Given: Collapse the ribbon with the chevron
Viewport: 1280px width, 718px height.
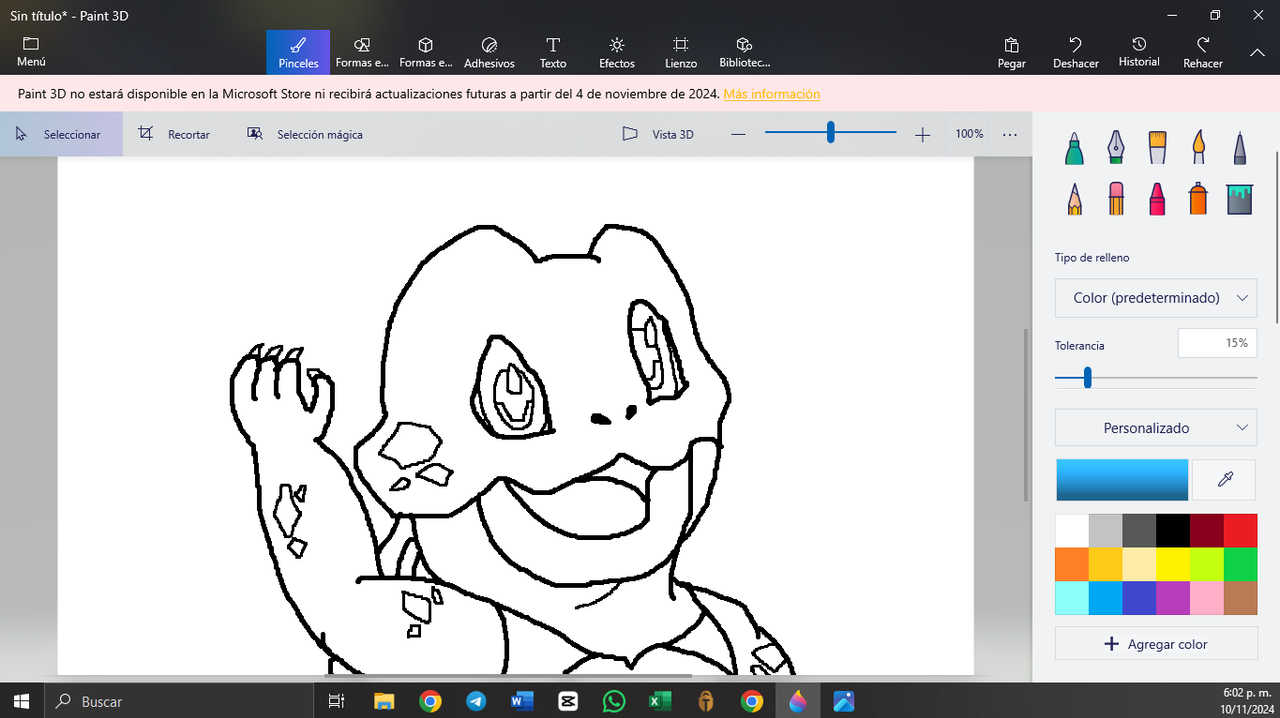Looking at the screenshot, I should 1258,52.
